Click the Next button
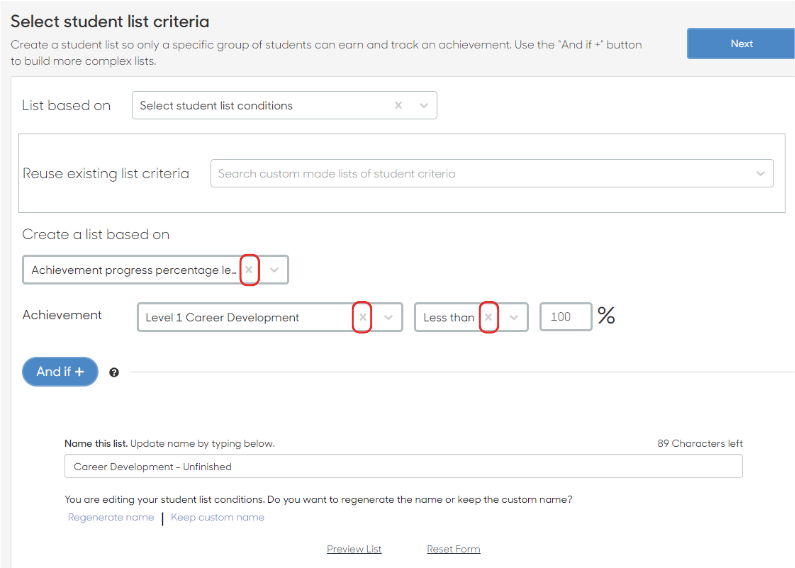The image size is (795, 568). tap(741, 44)
